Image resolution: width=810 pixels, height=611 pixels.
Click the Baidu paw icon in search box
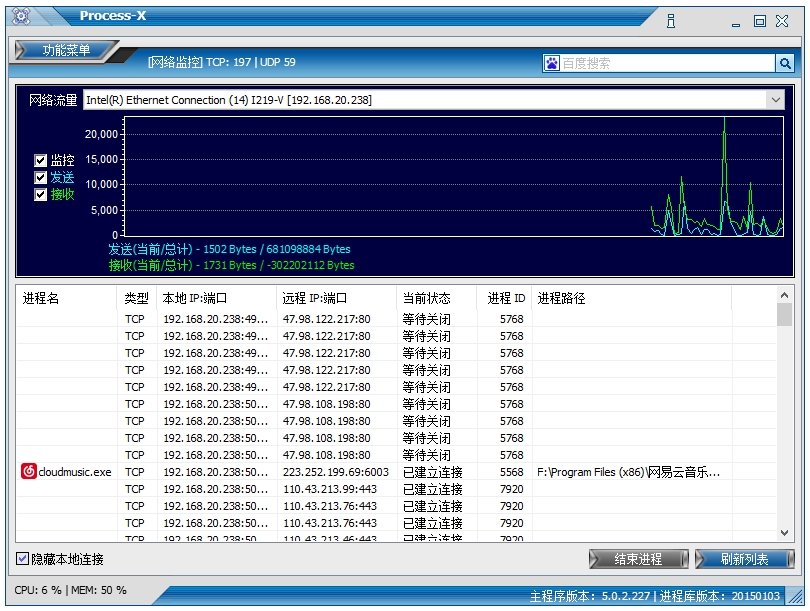point(552,64)
